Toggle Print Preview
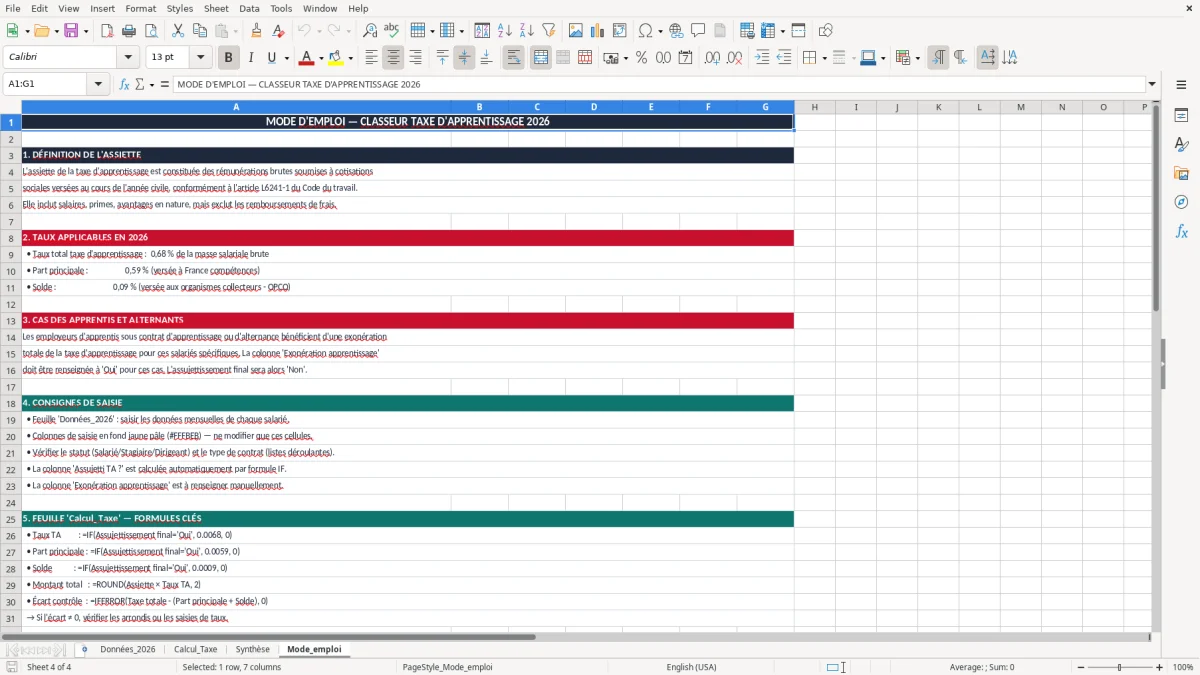 click(x=151, y=31)
